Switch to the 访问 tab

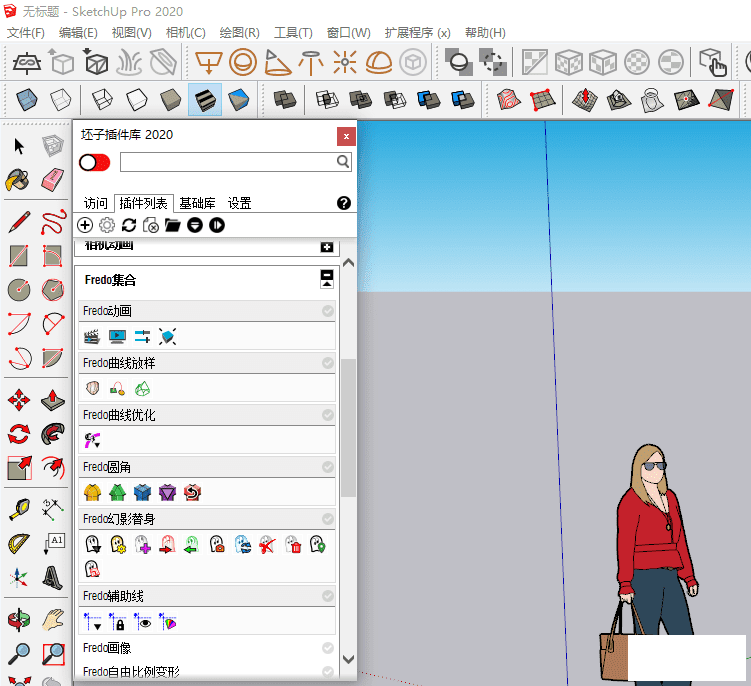click(96, 203)
